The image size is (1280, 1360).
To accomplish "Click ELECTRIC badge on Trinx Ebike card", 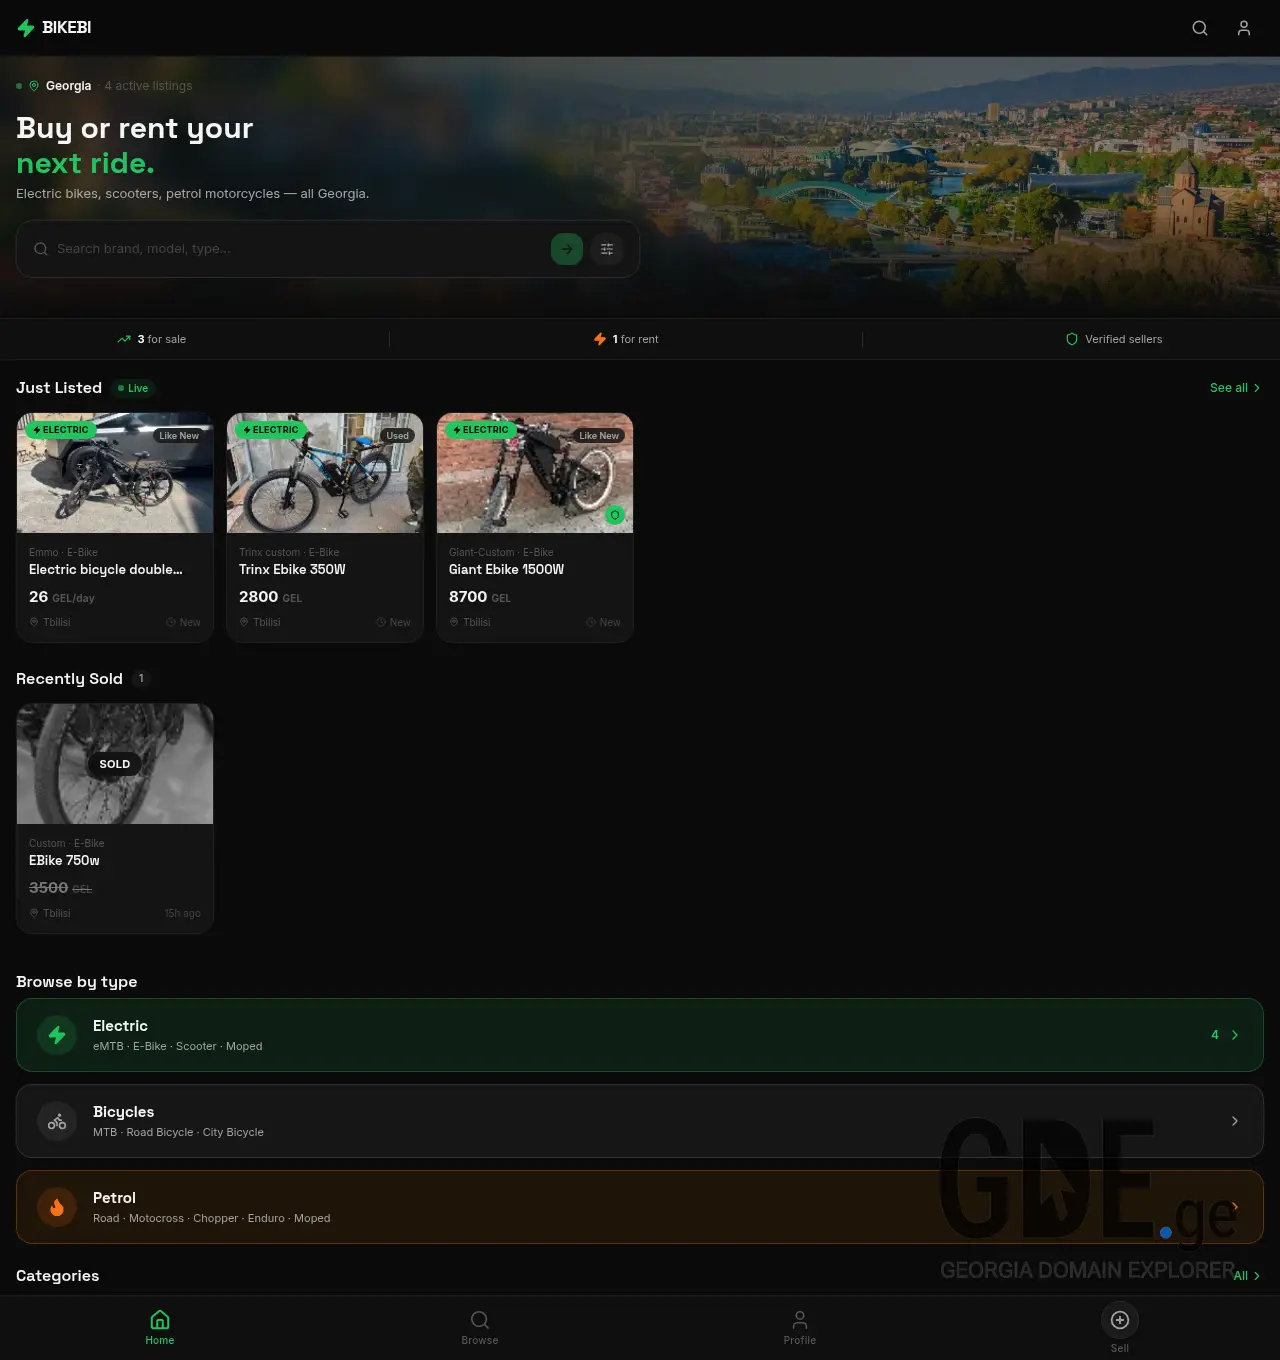I will click(271, 430).
